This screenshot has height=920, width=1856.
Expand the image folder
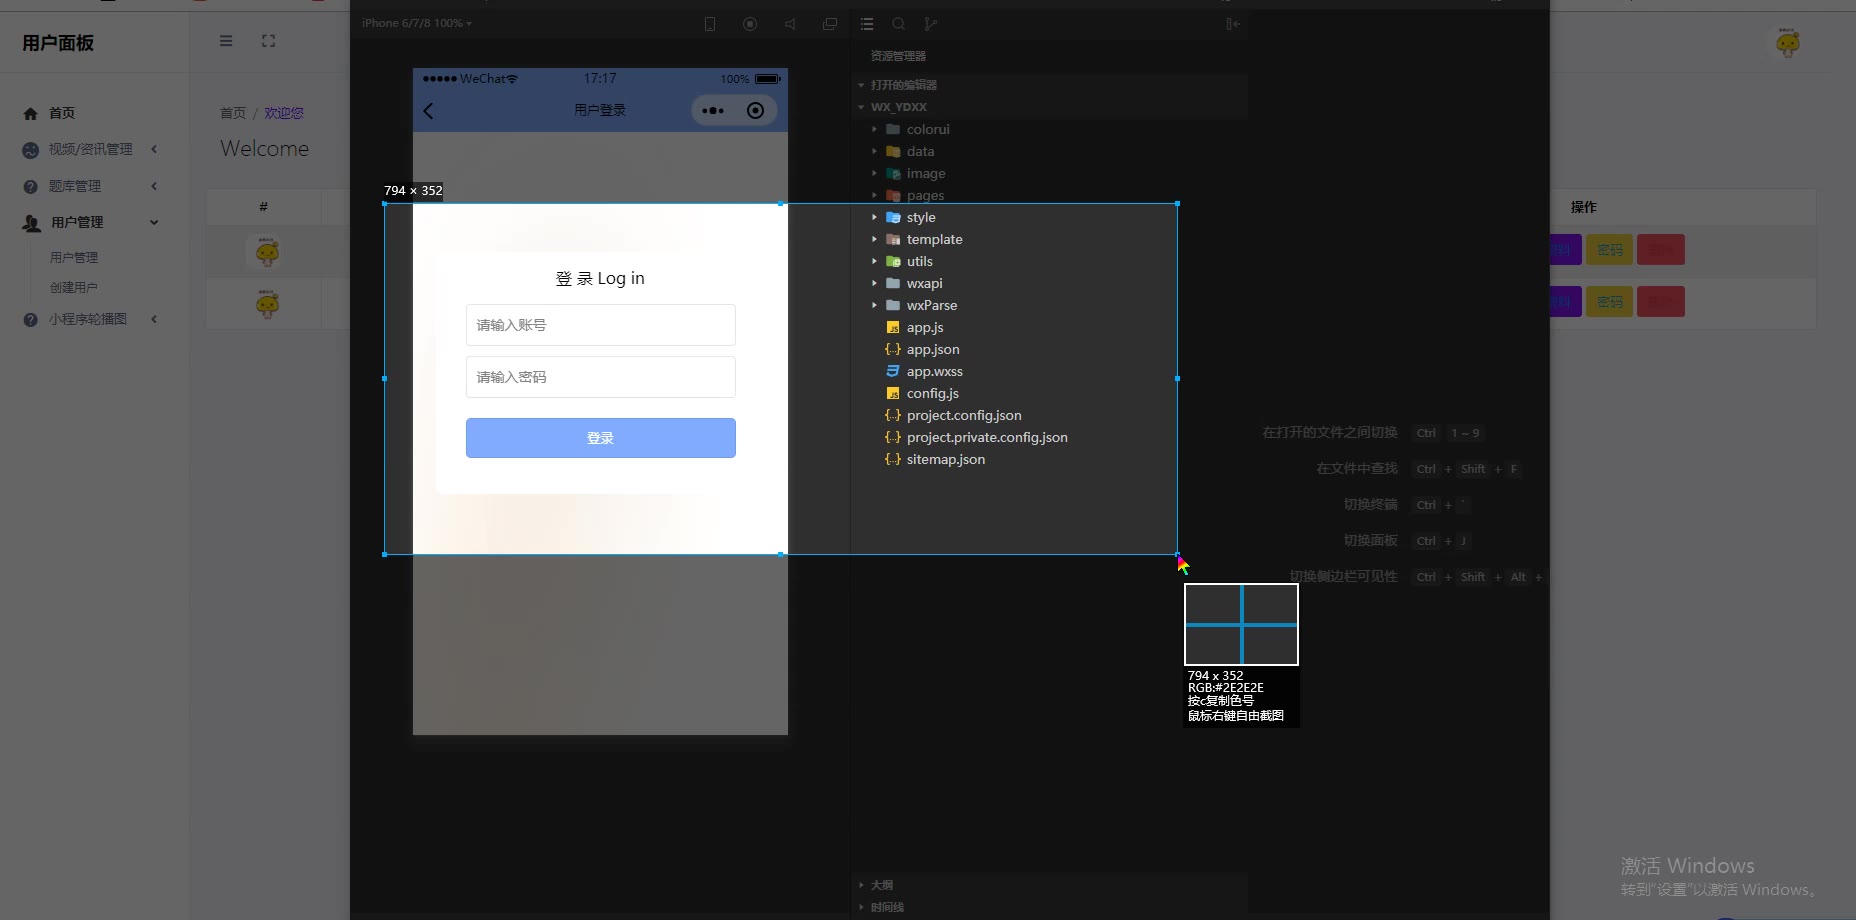(874, 174)
